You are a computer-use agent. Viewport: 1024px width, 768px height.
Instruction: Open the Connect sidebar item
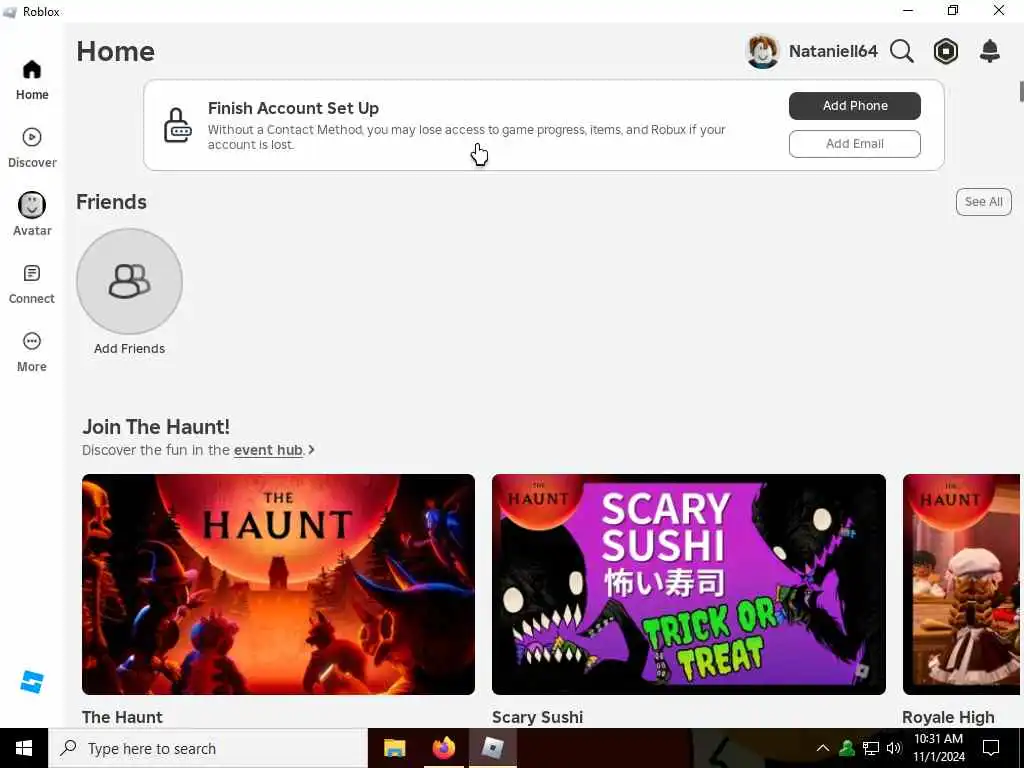pos(31,284)
